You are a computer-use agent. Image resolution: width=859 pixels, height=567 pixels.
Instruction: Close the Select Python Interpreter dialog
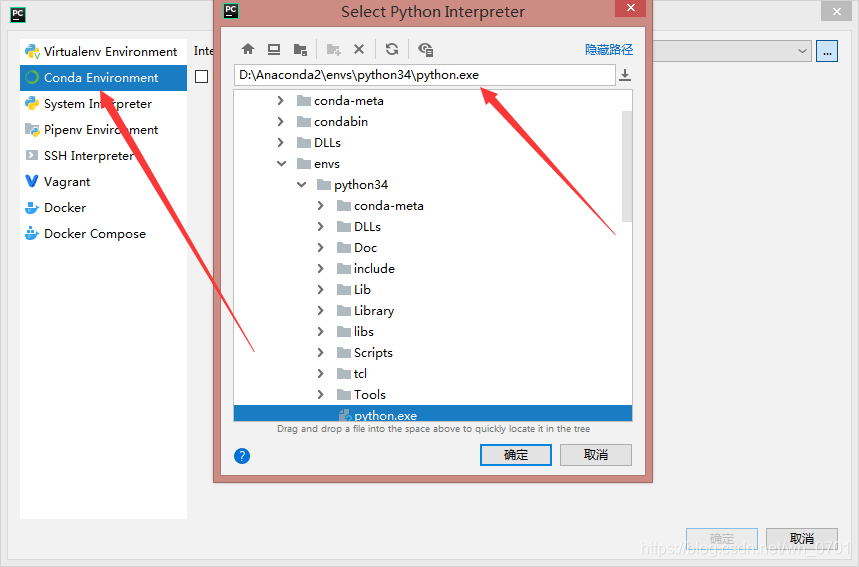click(x=631, y=8)
